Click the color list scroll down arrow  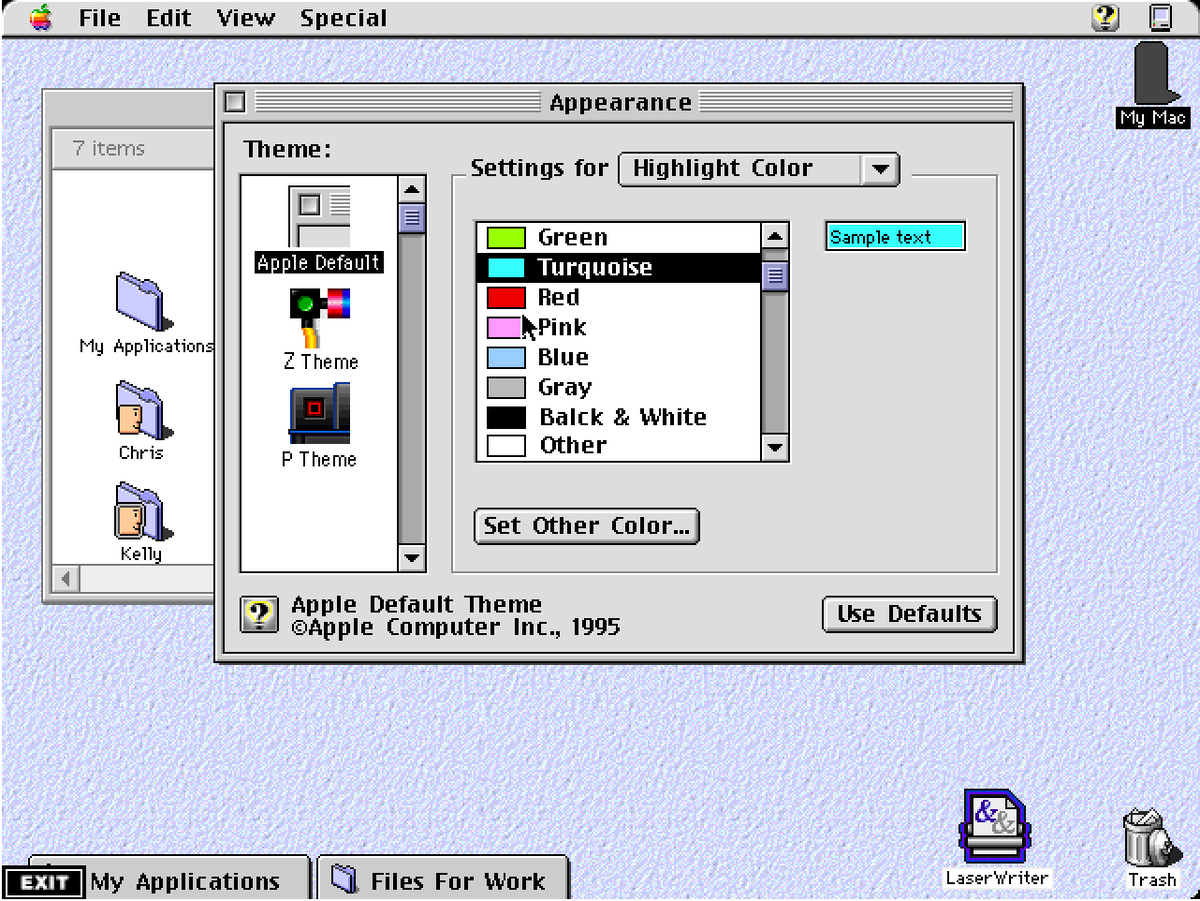tap(775, 448)
